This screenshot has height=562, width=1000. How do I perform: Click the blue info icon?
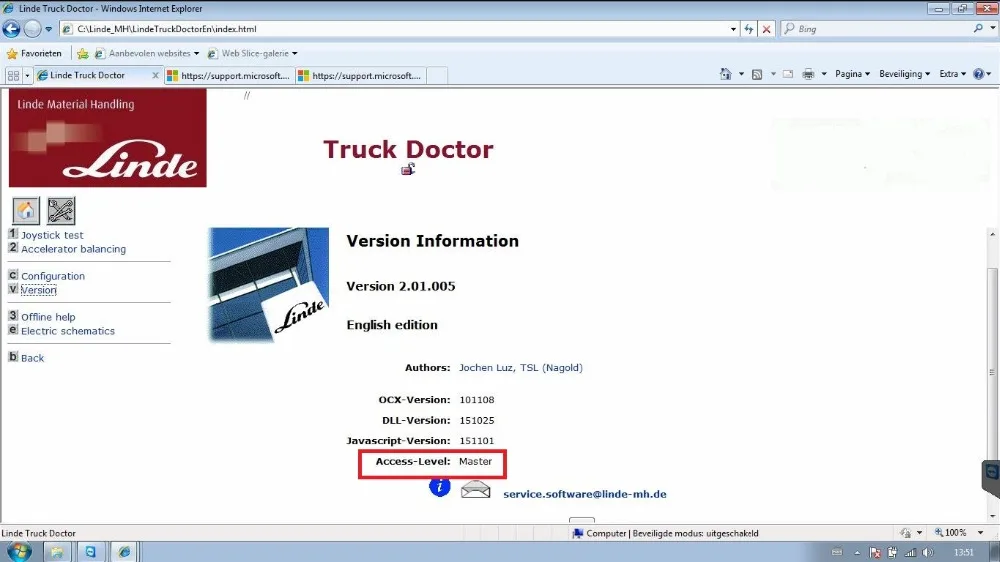point(439,487)
